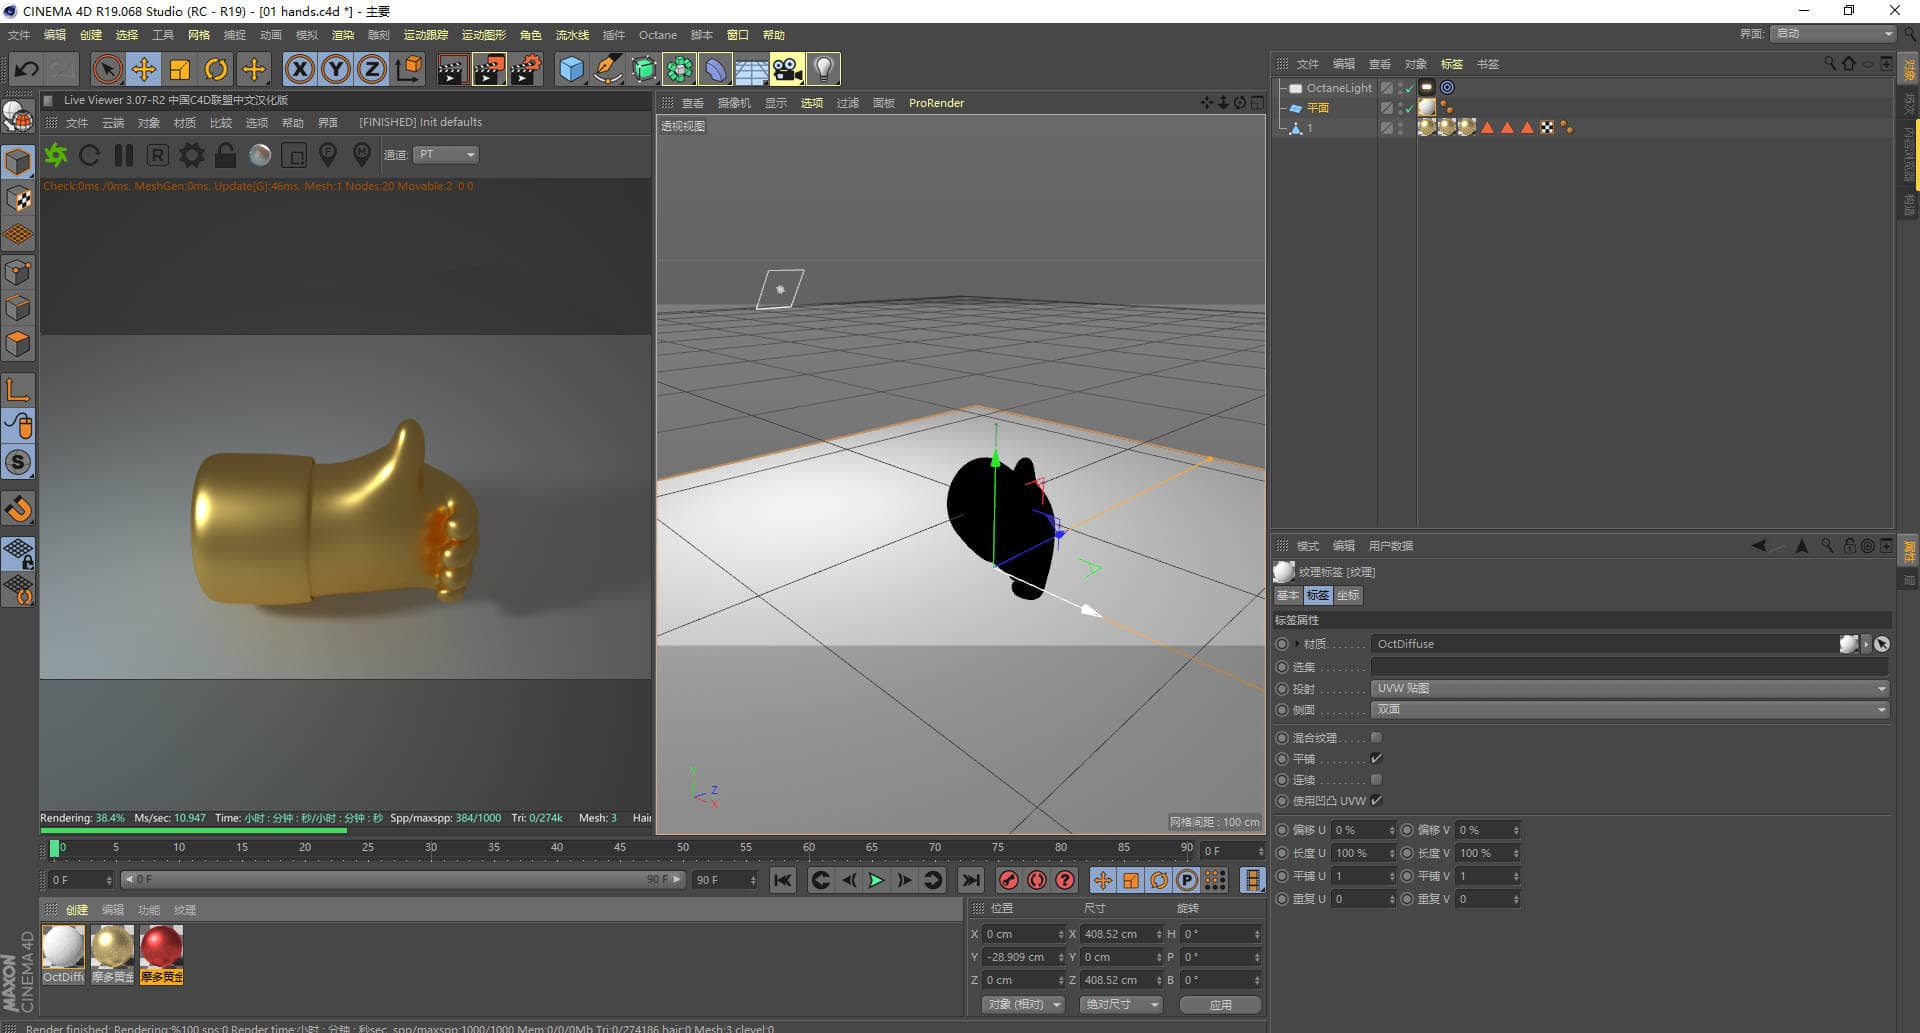
Task: Jump to the animation start
Action: tap(783, 880)
